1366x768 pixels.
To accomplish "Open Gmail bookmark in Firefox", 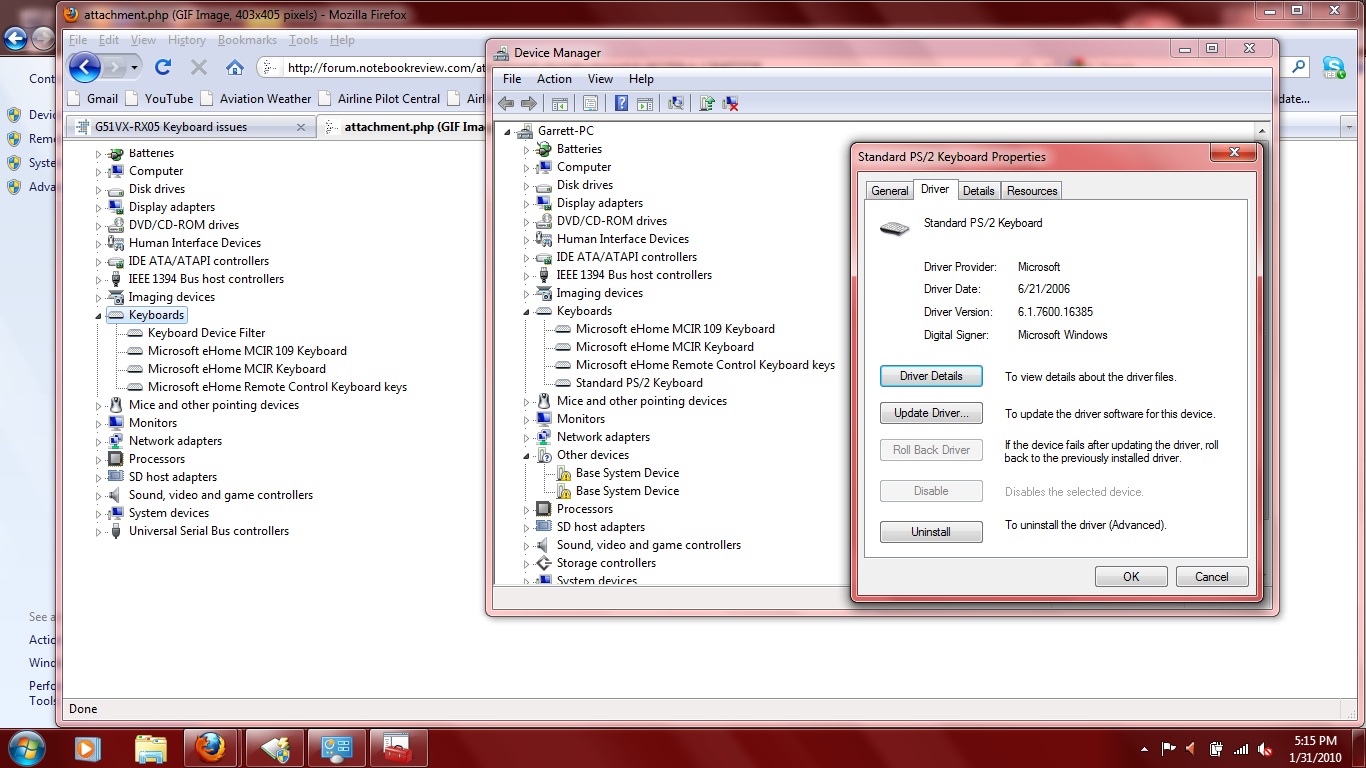I will tap(94, 98).
